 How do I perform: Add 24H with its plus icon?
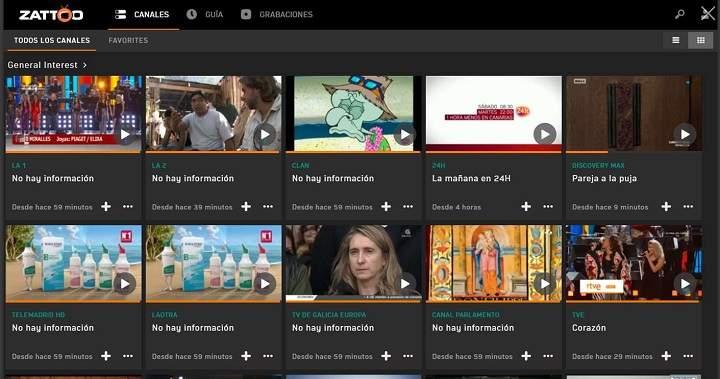click(526, 207)
